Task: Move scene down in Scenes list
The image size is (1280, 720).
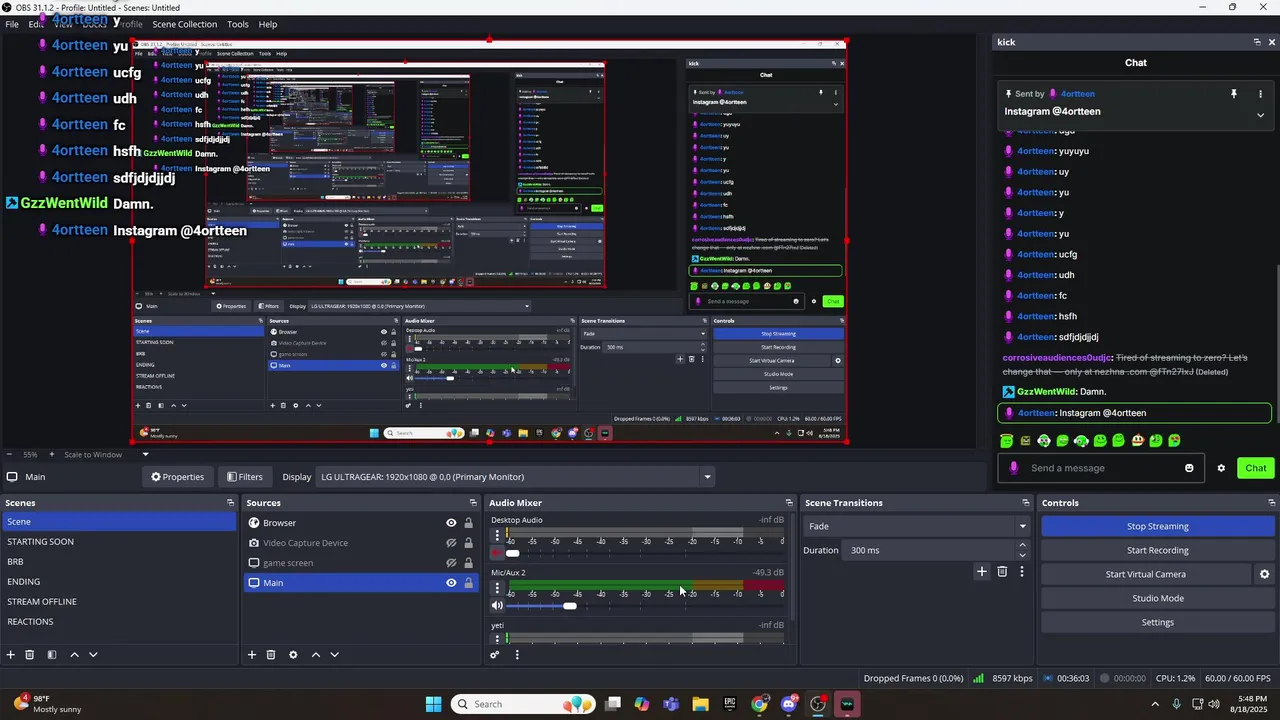Action: (93, 655)
